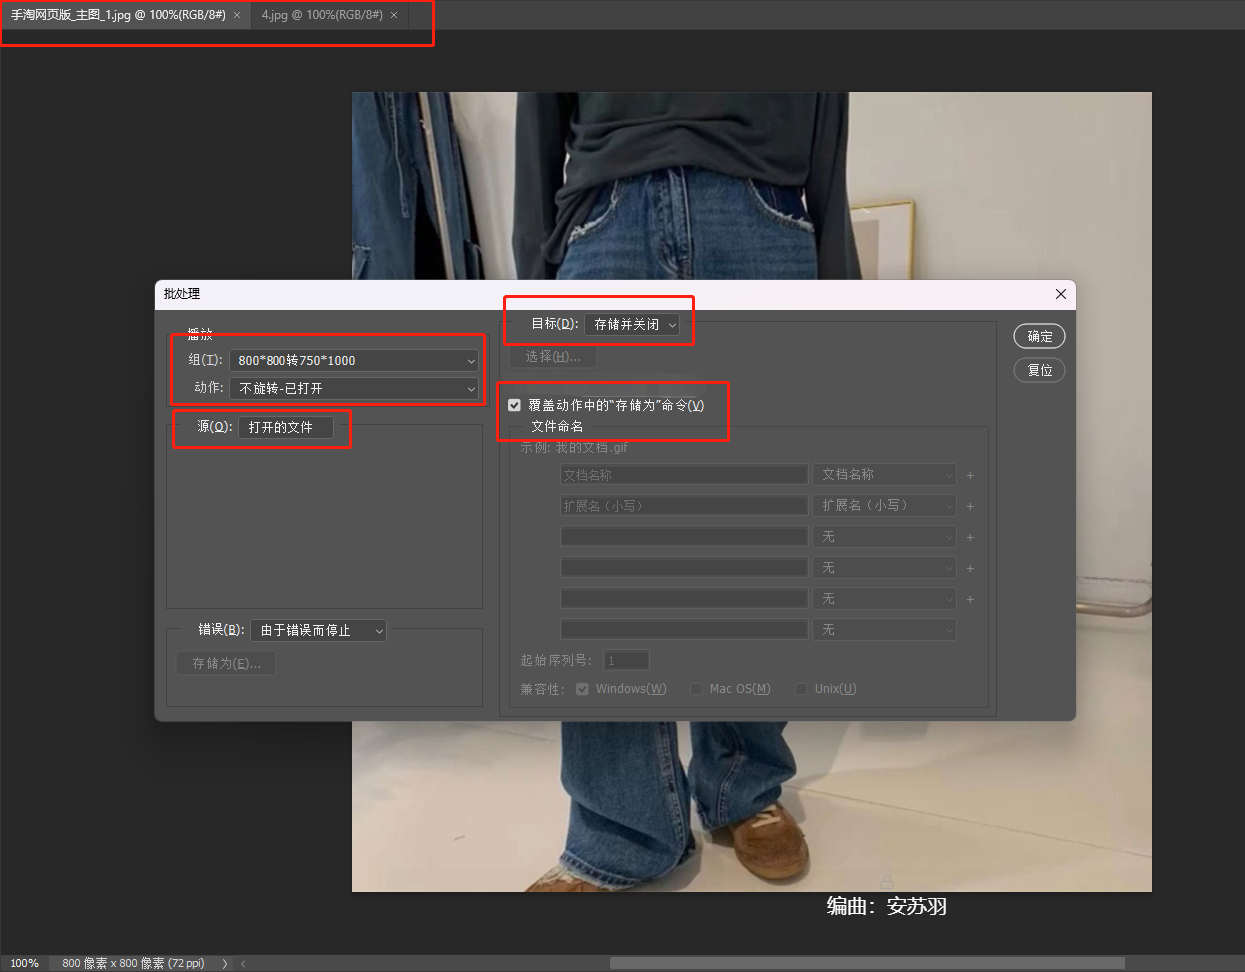Switch to the 4.jpg document tab
The width and height of the screenshot is (1245, 972).
321,15
